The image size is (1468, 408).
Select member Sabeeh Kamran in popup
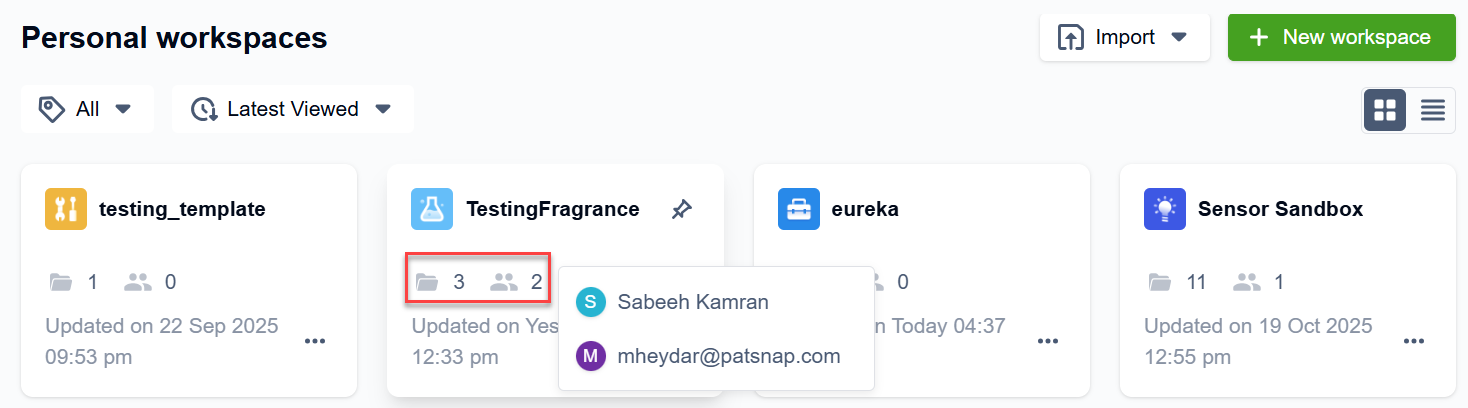click(693, 302)
